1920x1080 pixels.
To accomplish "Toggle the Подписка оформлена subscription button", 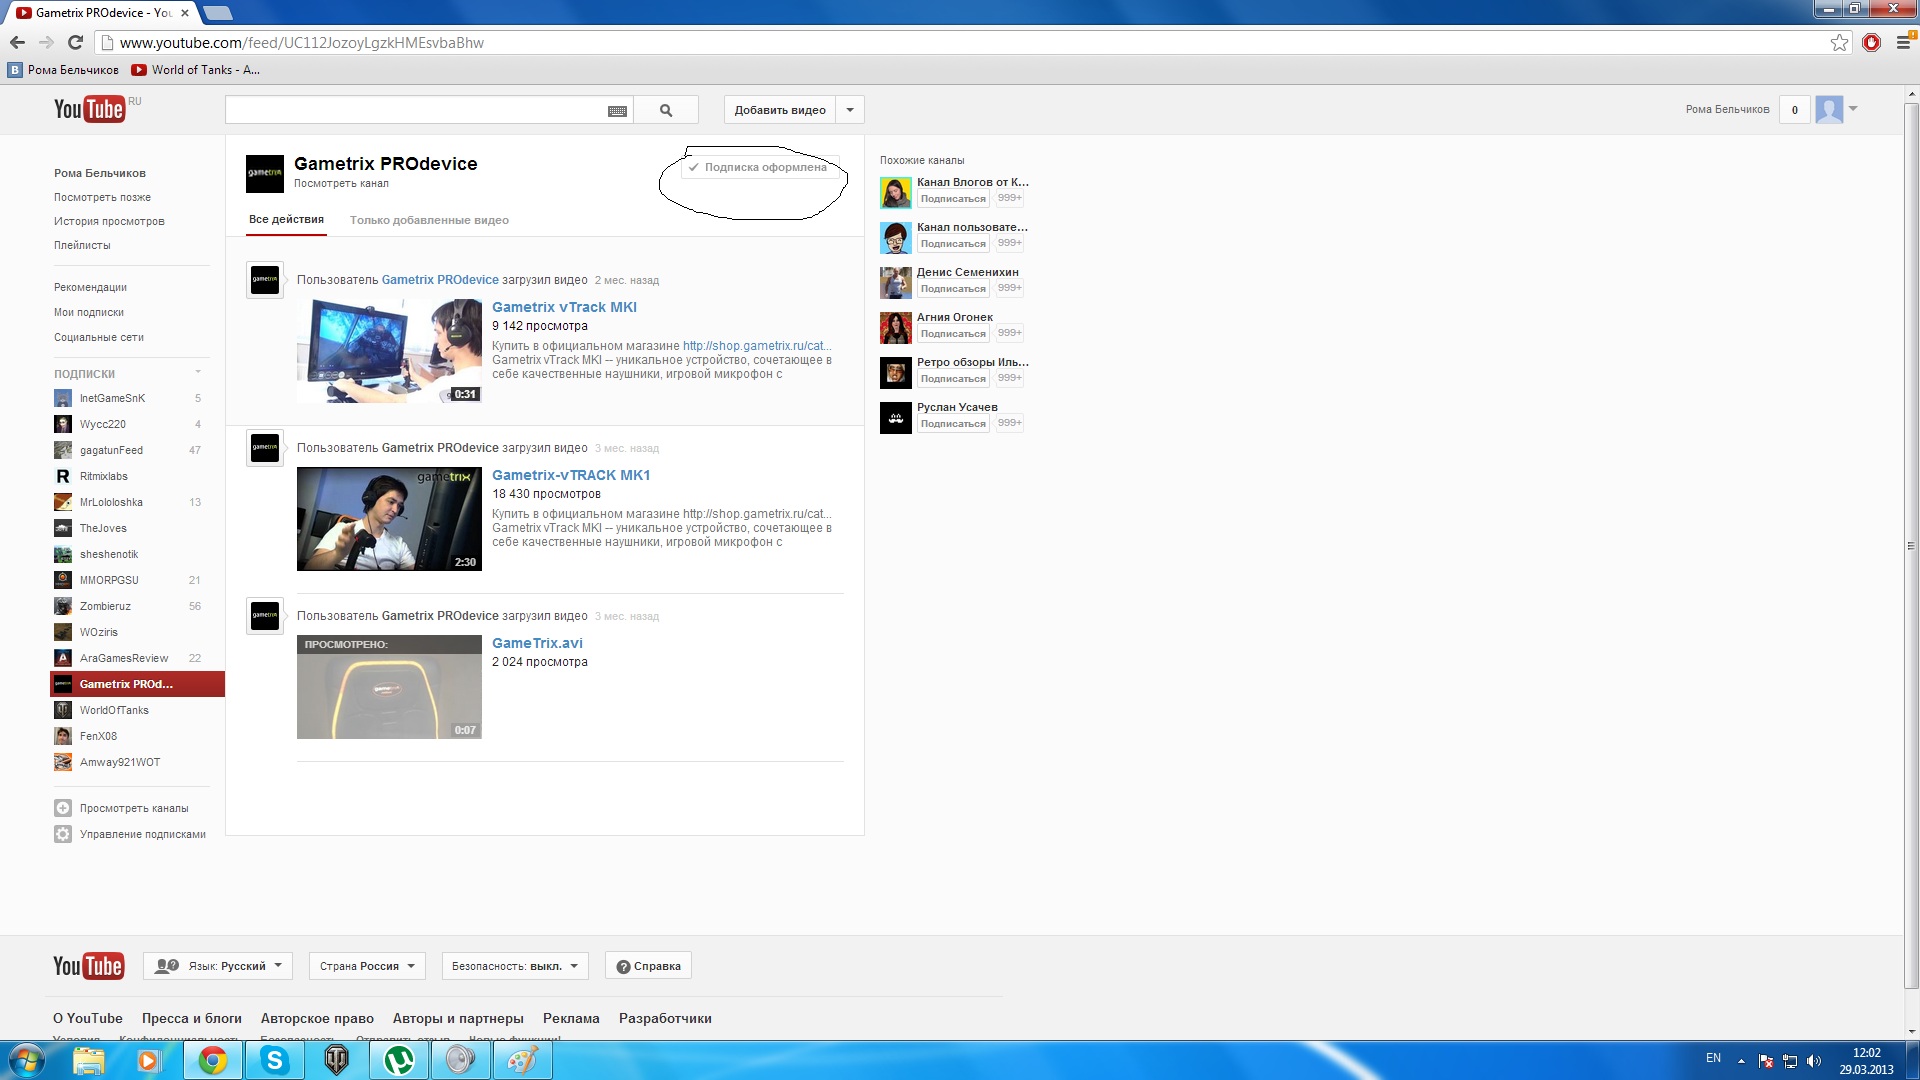I will pos(760,168).
